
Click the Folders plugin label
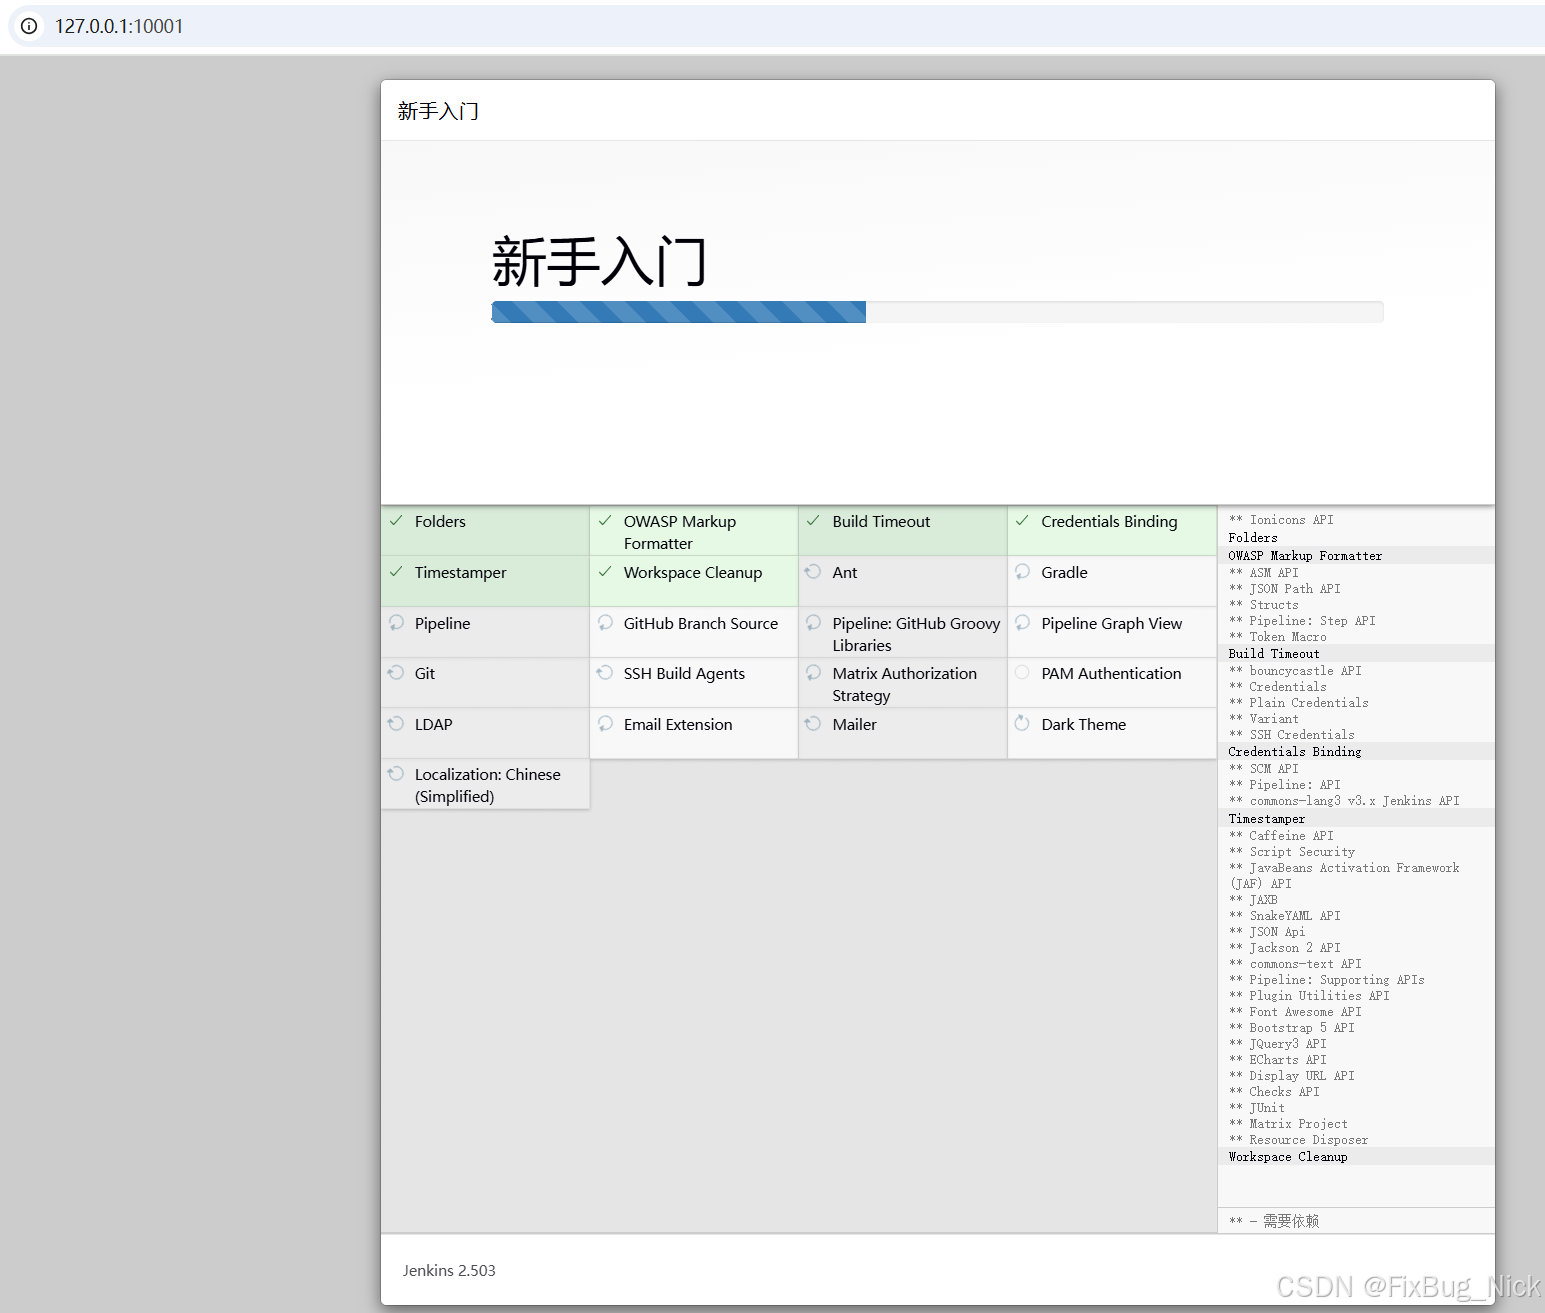point(440,521)
